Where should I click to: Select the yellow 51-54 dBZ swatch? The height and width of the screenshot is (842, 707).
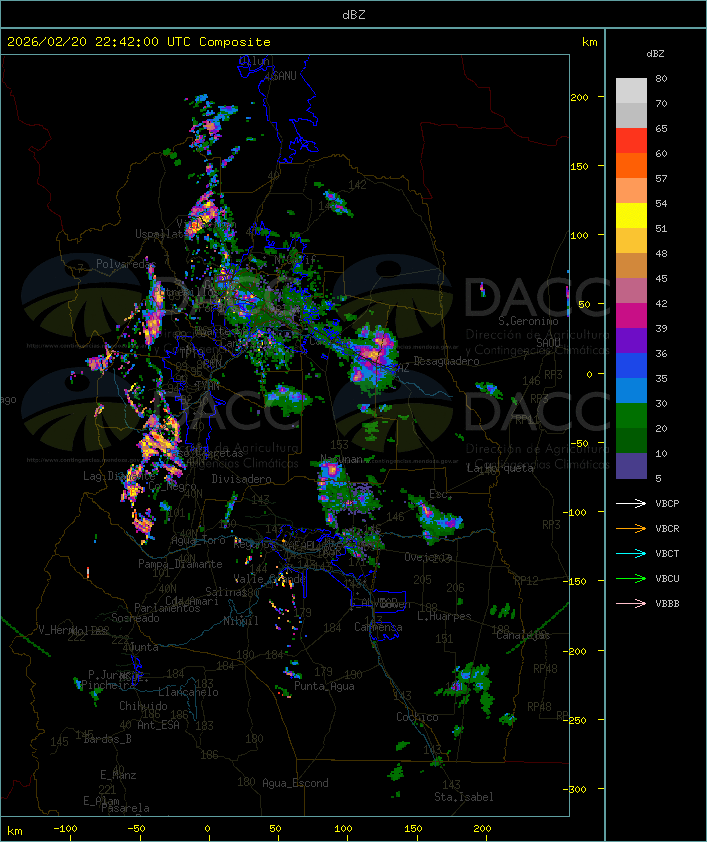click(x=631, y=215)
